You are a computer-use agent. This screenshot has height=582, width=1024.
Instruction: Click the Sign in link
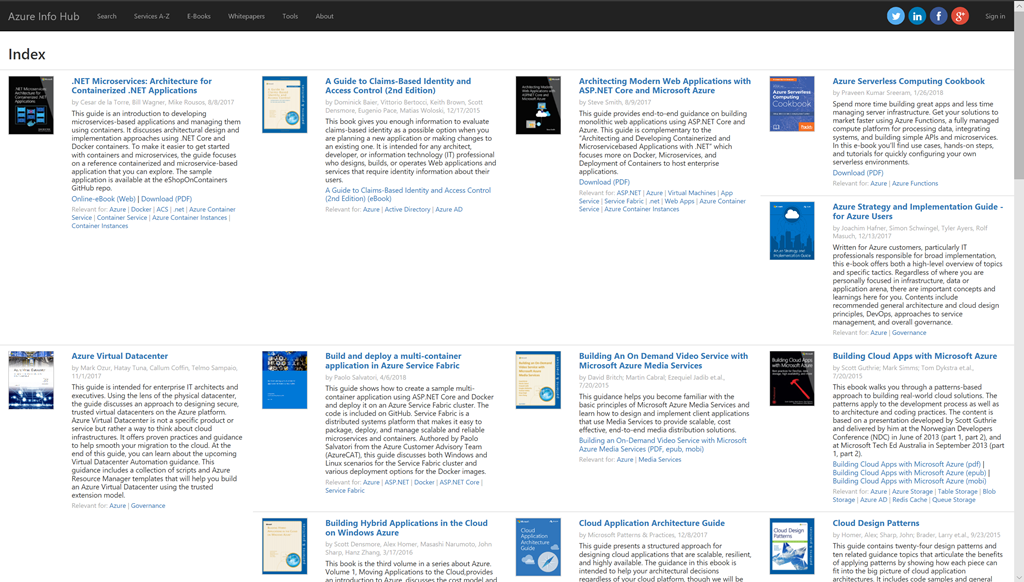[995, 16]
